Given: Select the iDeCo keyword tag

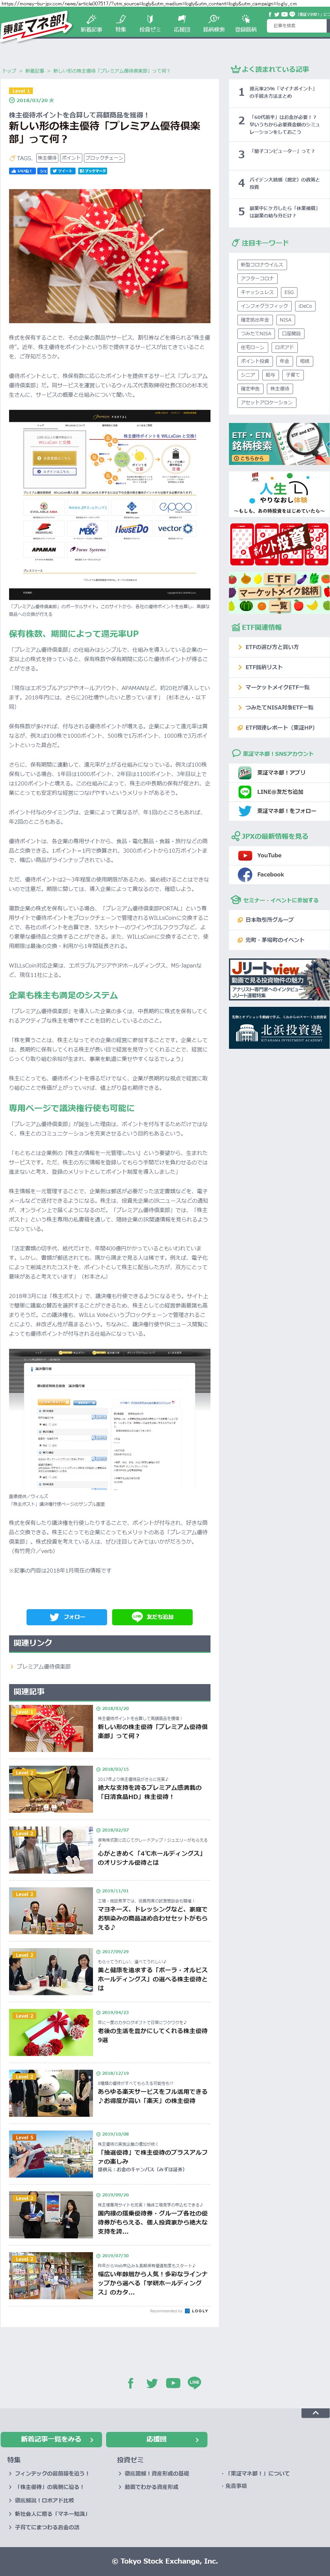Looking at the screenshot, I should point(305,306).
